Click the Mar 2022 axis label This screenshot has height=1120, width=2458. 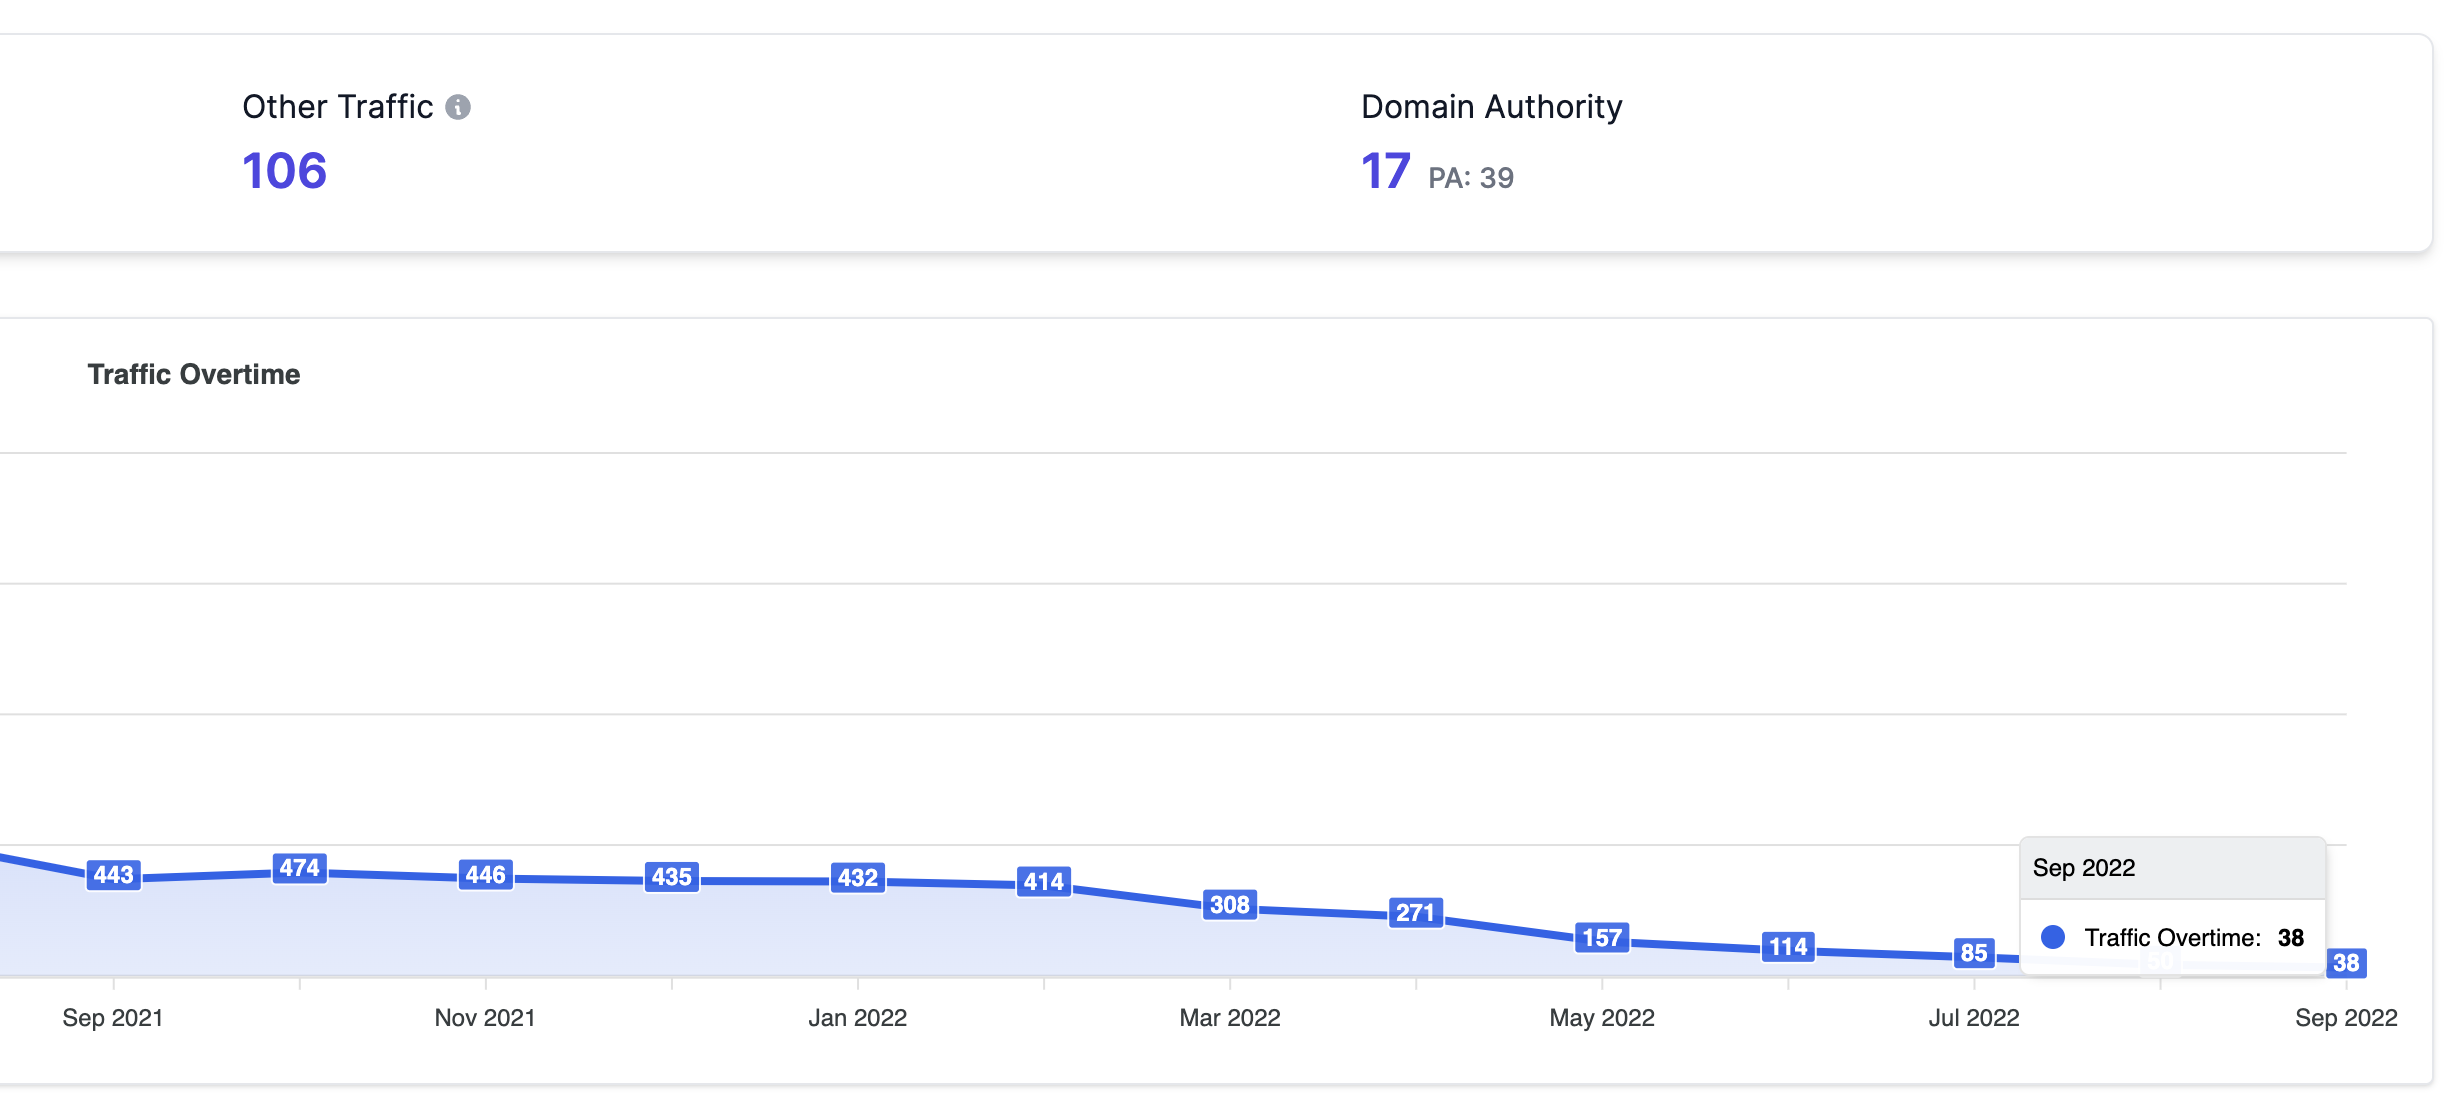tap(1230, 1018)
